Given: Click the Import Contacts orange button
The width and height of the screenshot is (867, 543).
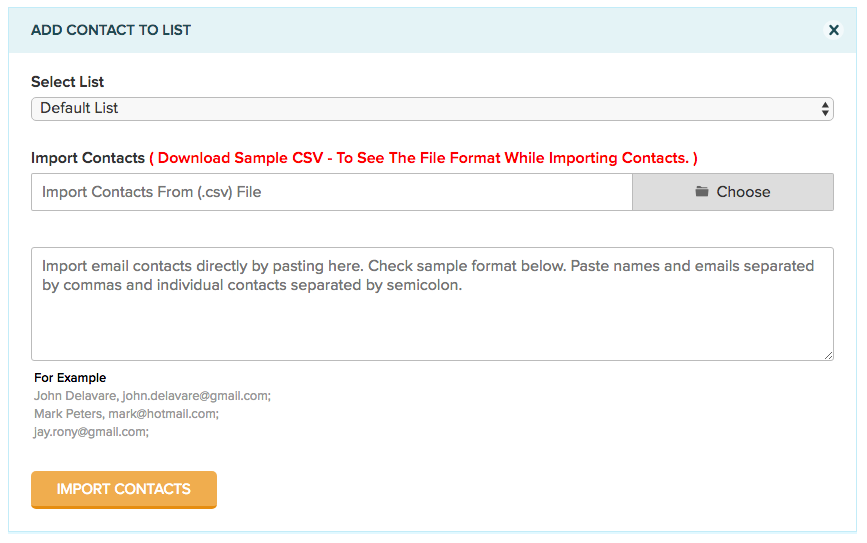Looking at the screenshot, I should [x=124, y=489].
